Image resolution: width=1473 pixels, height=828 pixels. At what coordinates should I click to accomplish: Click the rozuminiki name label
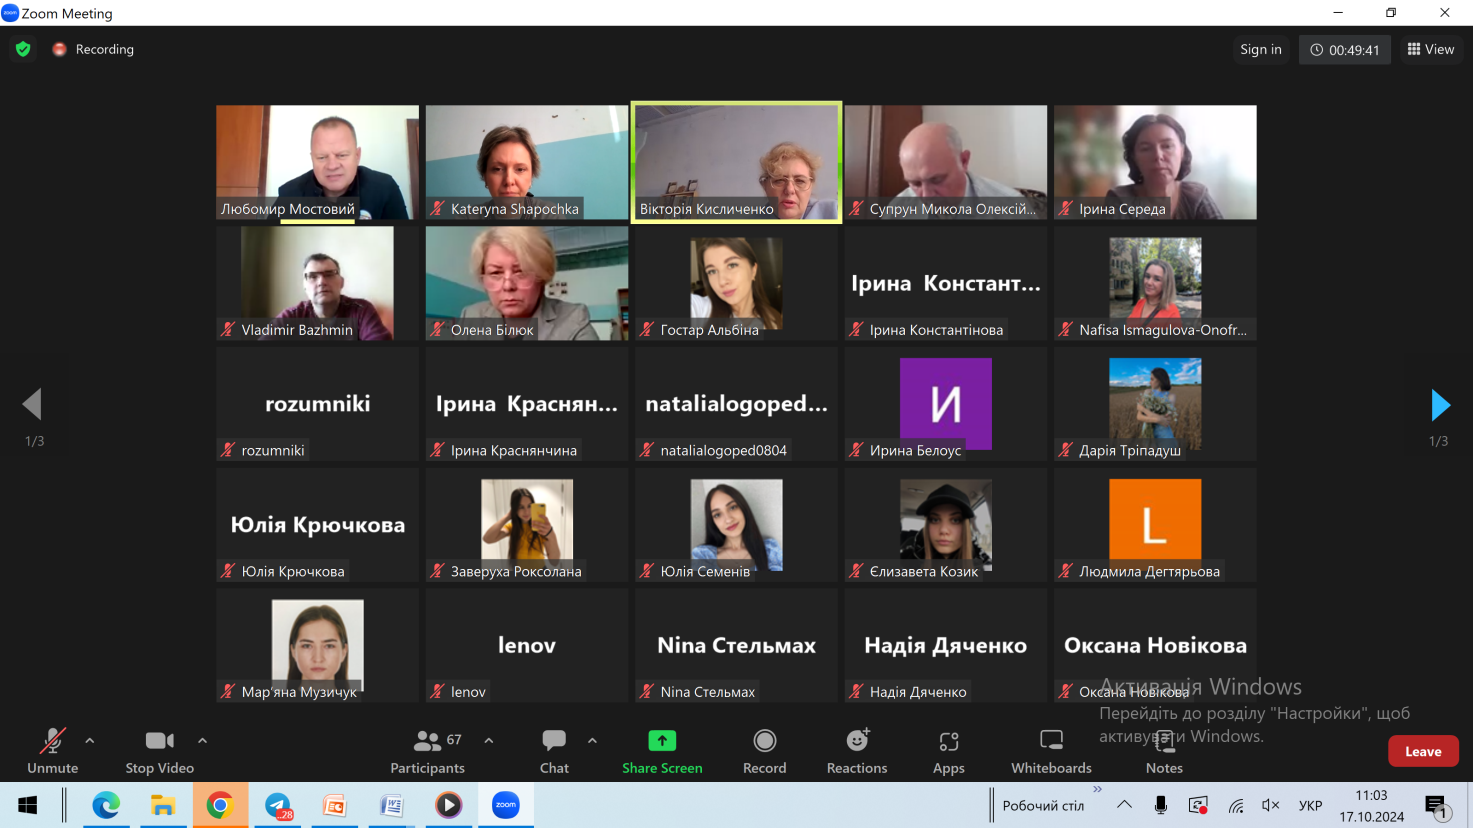(273, 450)
